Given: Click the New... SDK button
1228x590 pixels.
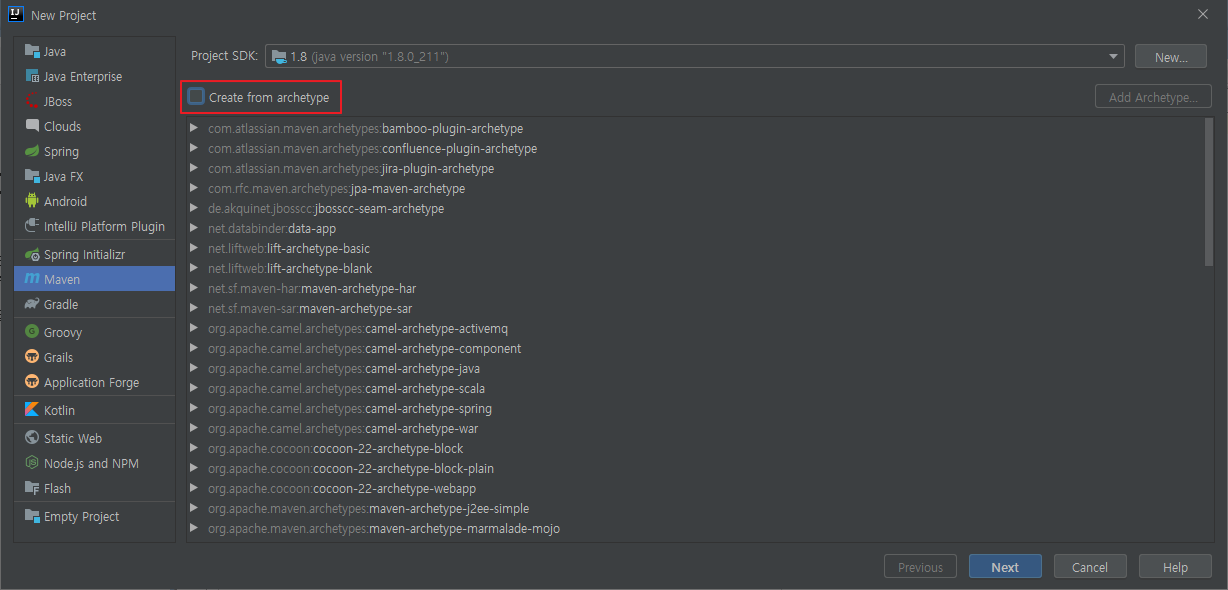Looking at the screenshot, I should click(1171, 57).
